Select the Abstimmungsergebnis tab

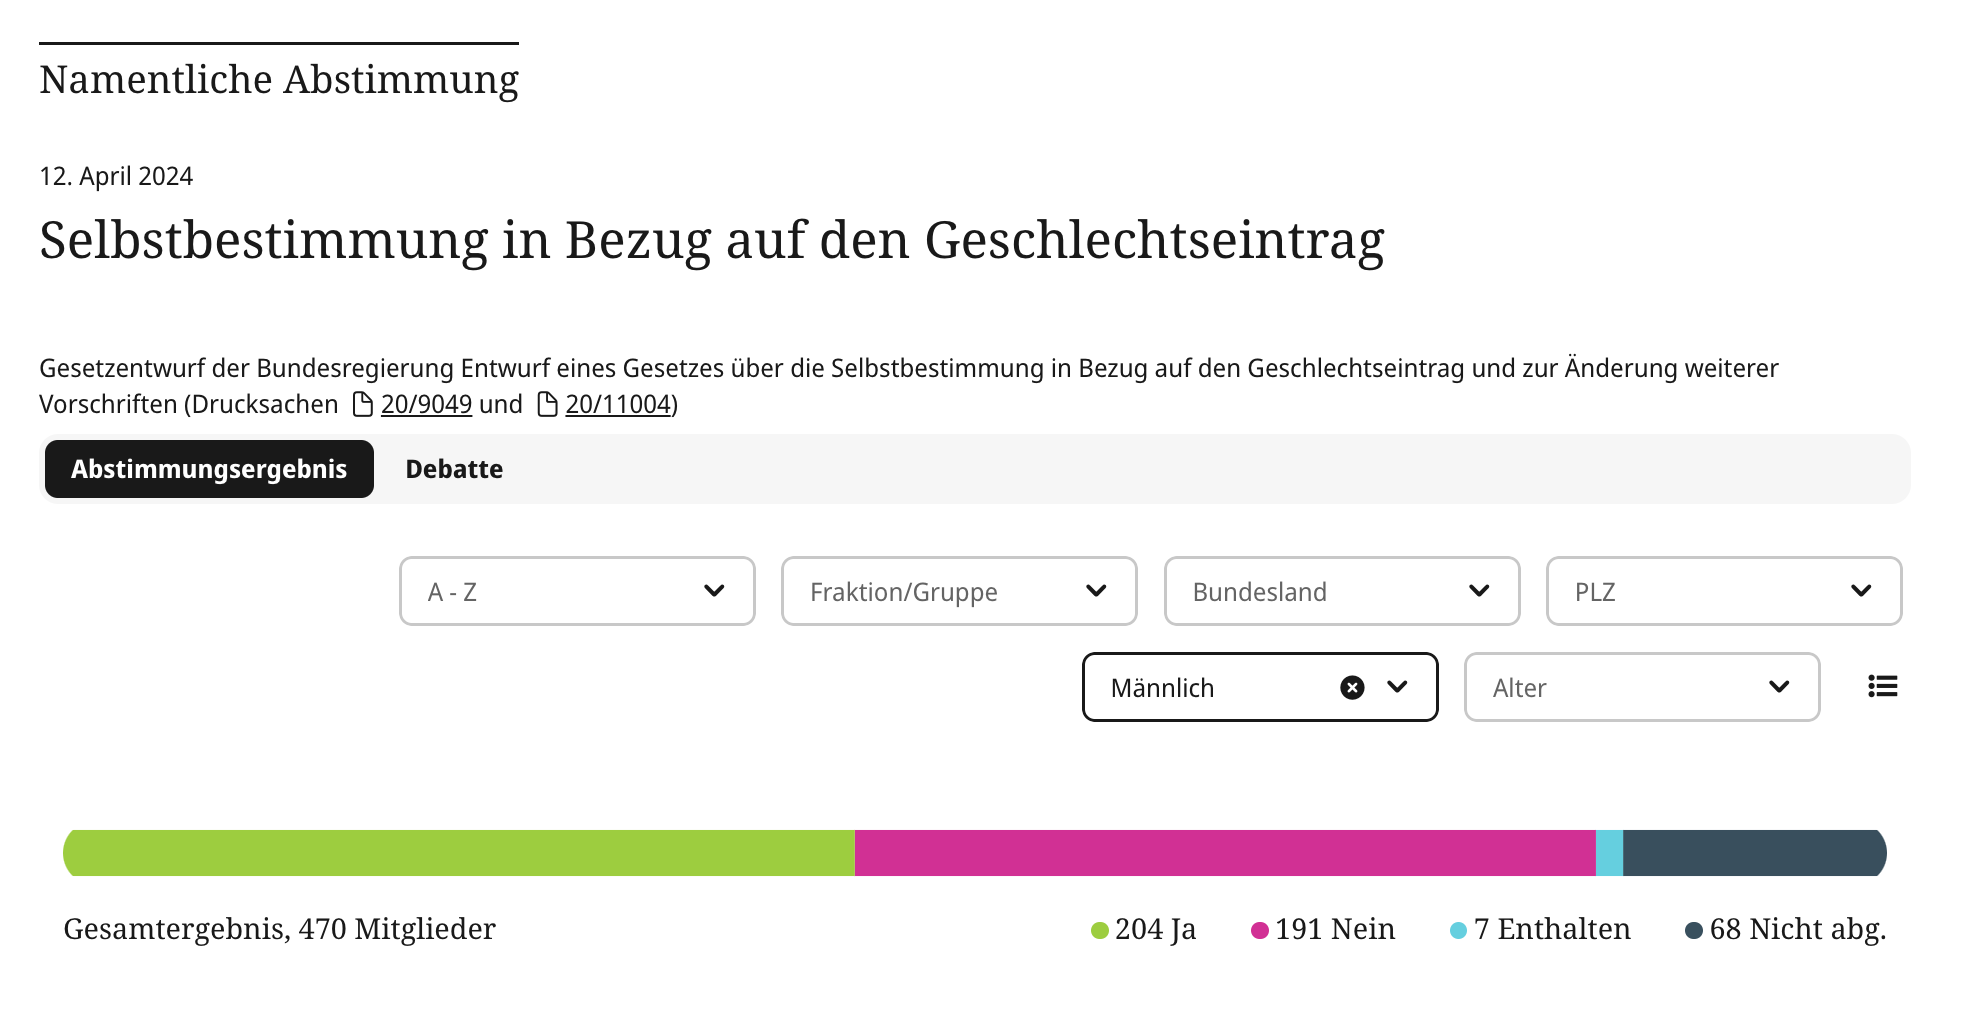click(x=209, y=470)
